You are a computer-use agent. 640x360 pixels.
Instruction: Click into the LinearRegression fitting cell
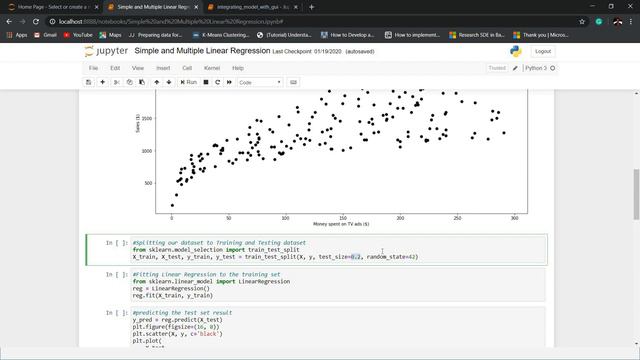338,285
